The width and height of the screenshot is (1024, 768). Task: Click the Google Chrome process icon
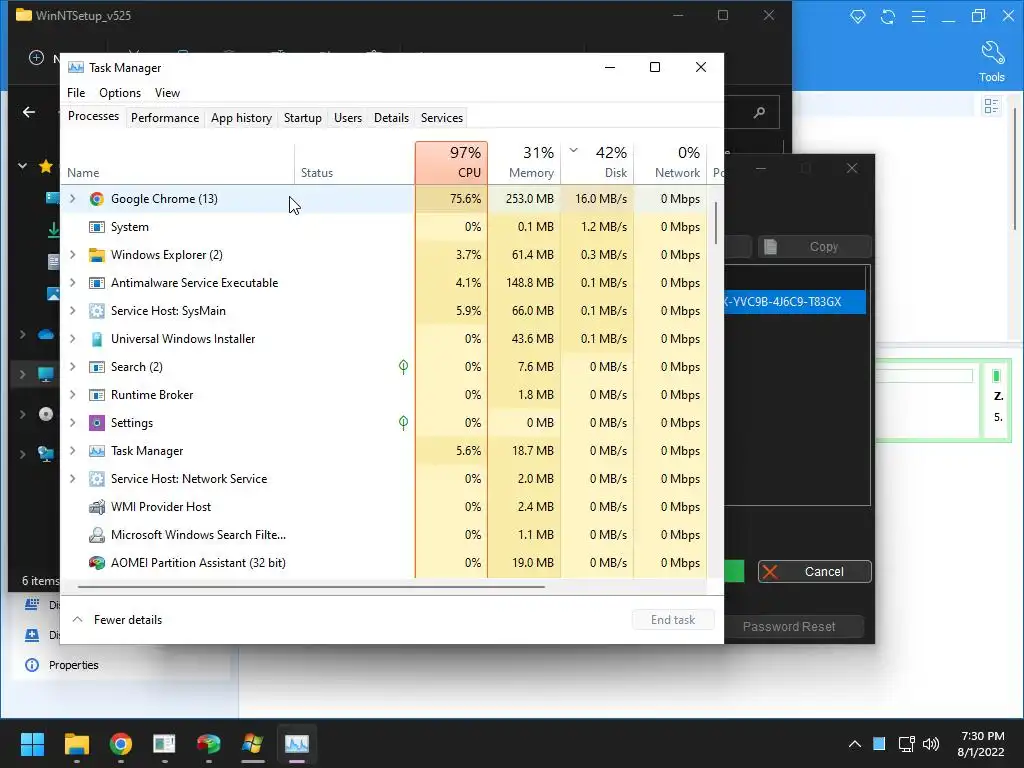[x=97, y=199]
